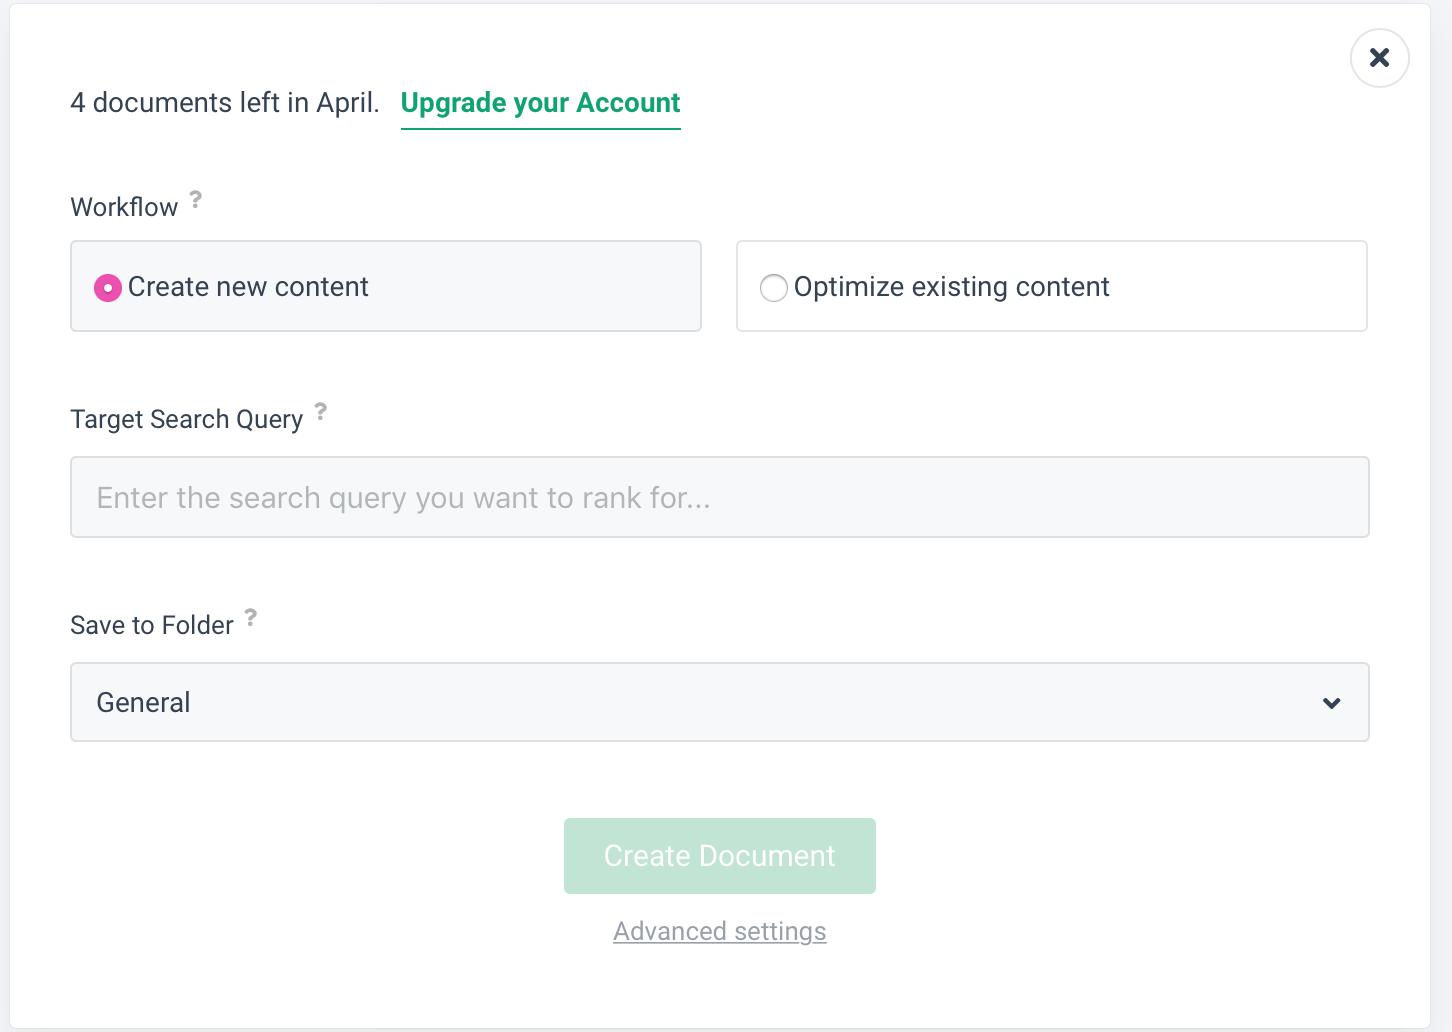The height and width of the screenshot is (1032, 1452).
Task: Close the new document dialog
Action: coord(1379,58)
